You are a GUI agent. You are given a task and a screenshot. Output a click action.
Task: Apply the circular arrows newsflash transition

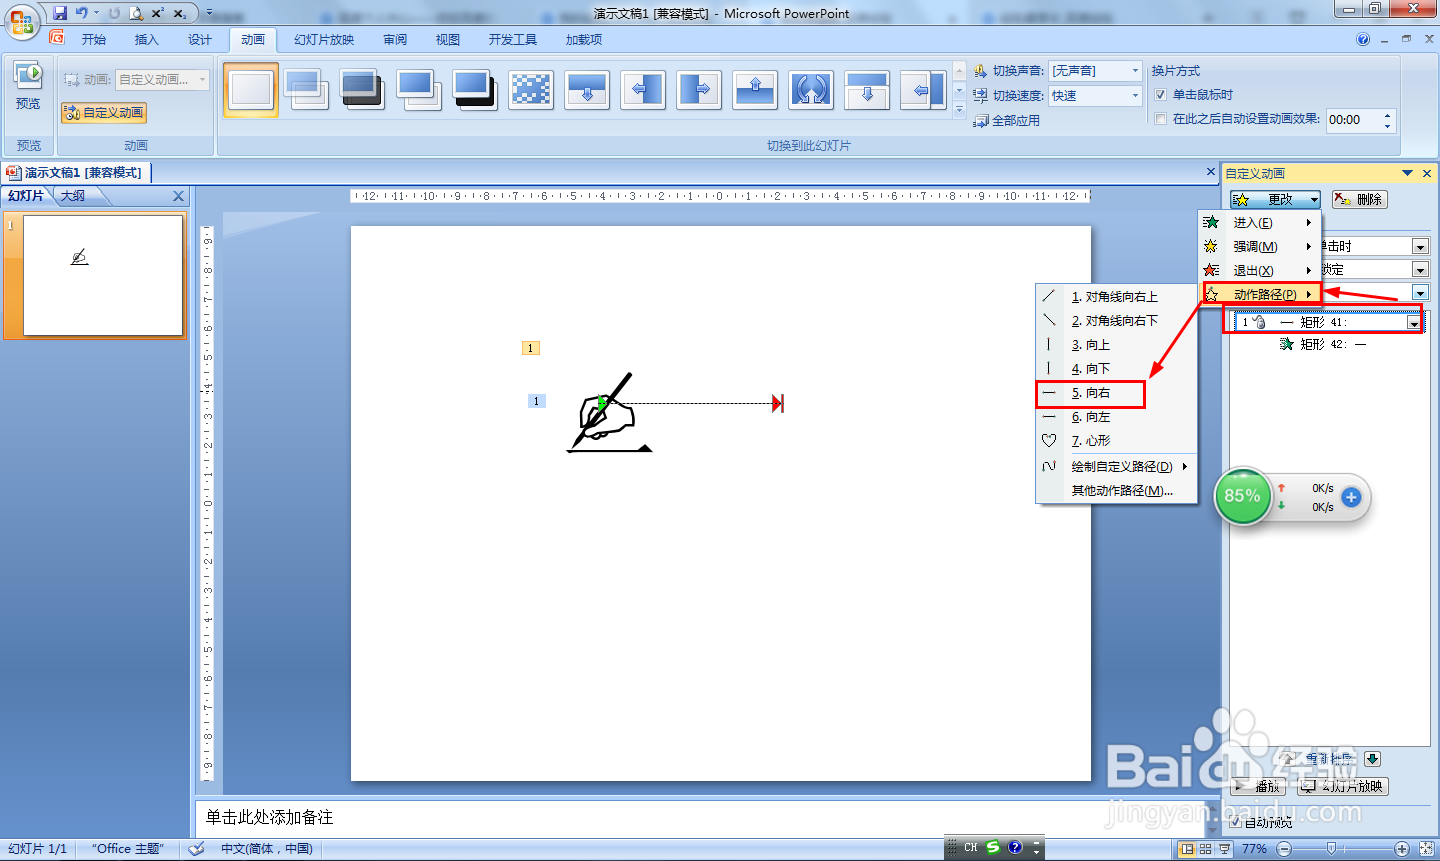pos(811,90)
